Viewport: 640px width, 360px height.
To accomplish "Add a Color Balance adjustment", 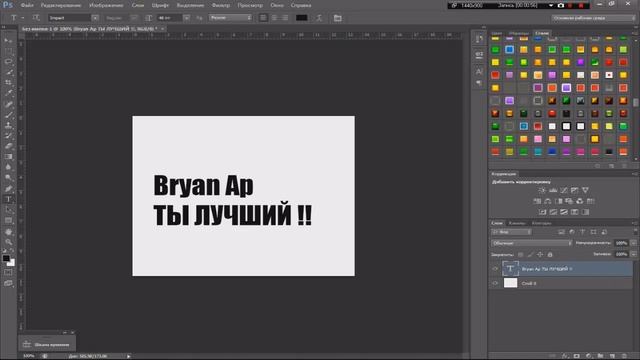I will (x=548, y=201).
